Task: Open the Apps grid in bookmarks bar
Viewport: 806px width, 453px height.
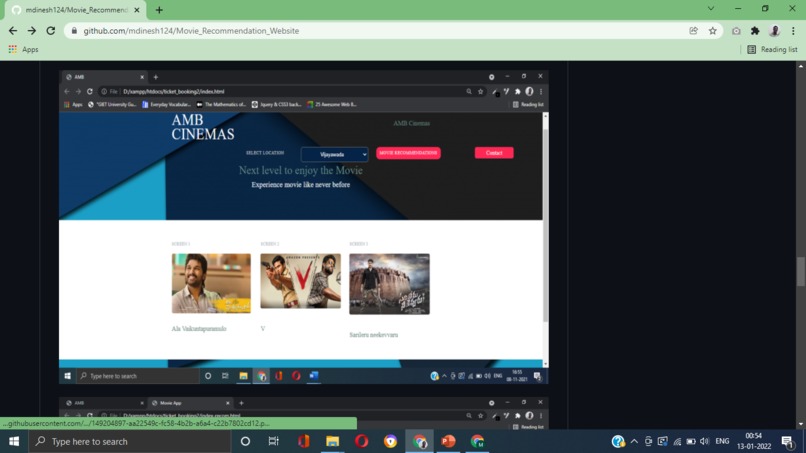Action: click(23, 49)
